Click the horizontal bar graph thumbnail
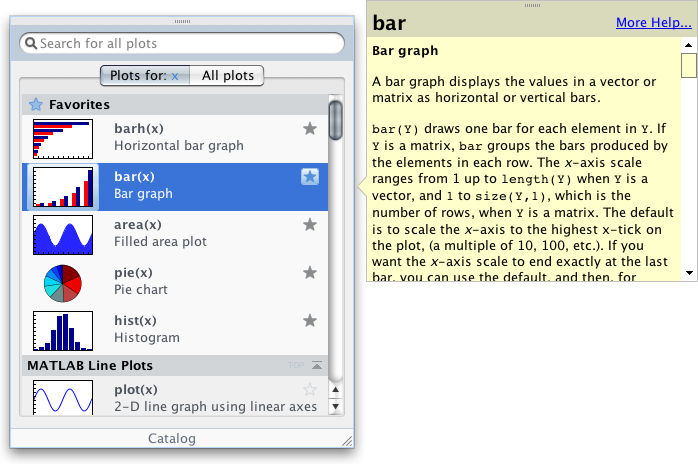 [x=62, y=139]
